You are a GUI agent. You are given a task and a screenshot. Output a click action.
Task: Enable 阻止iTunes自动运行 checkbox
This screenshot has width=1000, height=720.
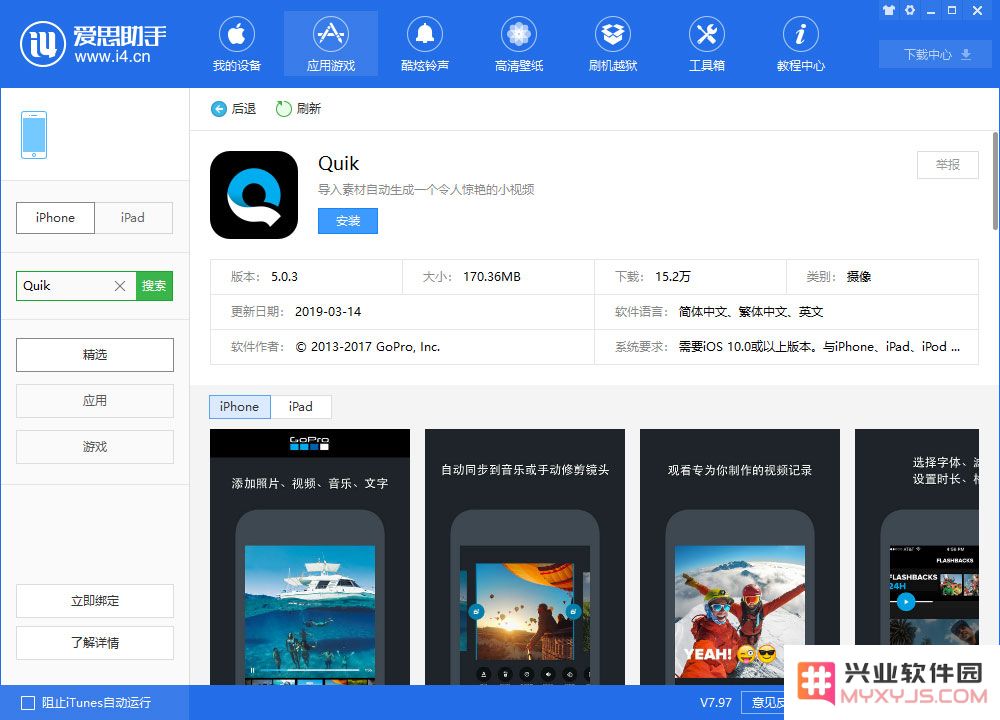(x=28, y=703)
